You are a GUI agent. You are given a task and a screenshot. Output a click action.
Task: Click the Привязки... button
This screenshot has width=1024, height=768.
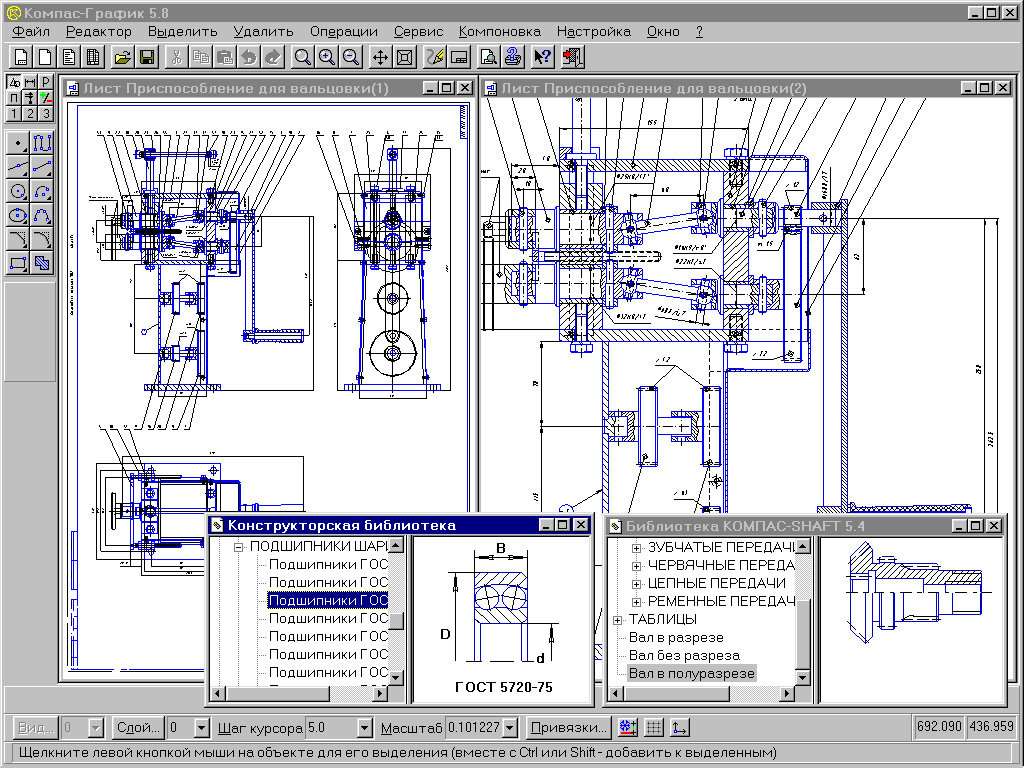click(568, 727)
